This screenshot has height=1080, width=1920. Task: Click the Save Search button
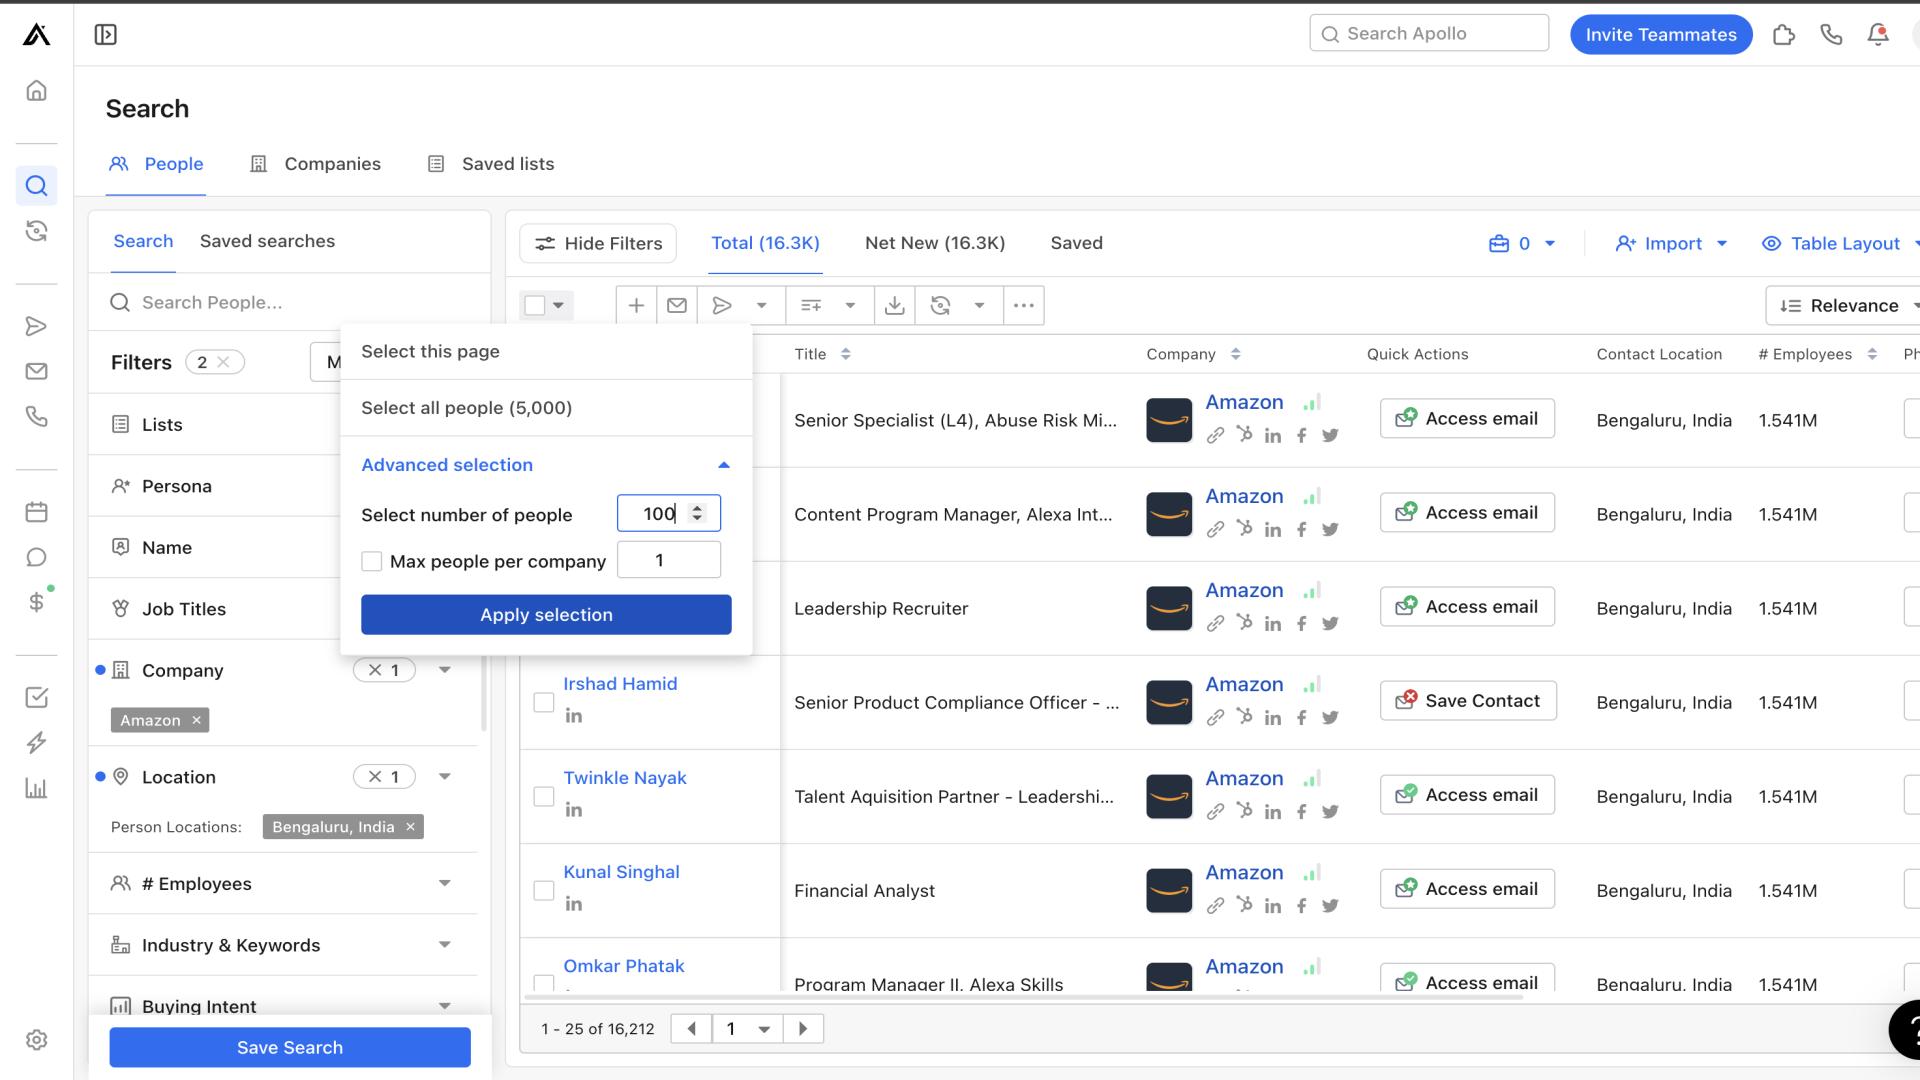click(x=290, y=1047)
